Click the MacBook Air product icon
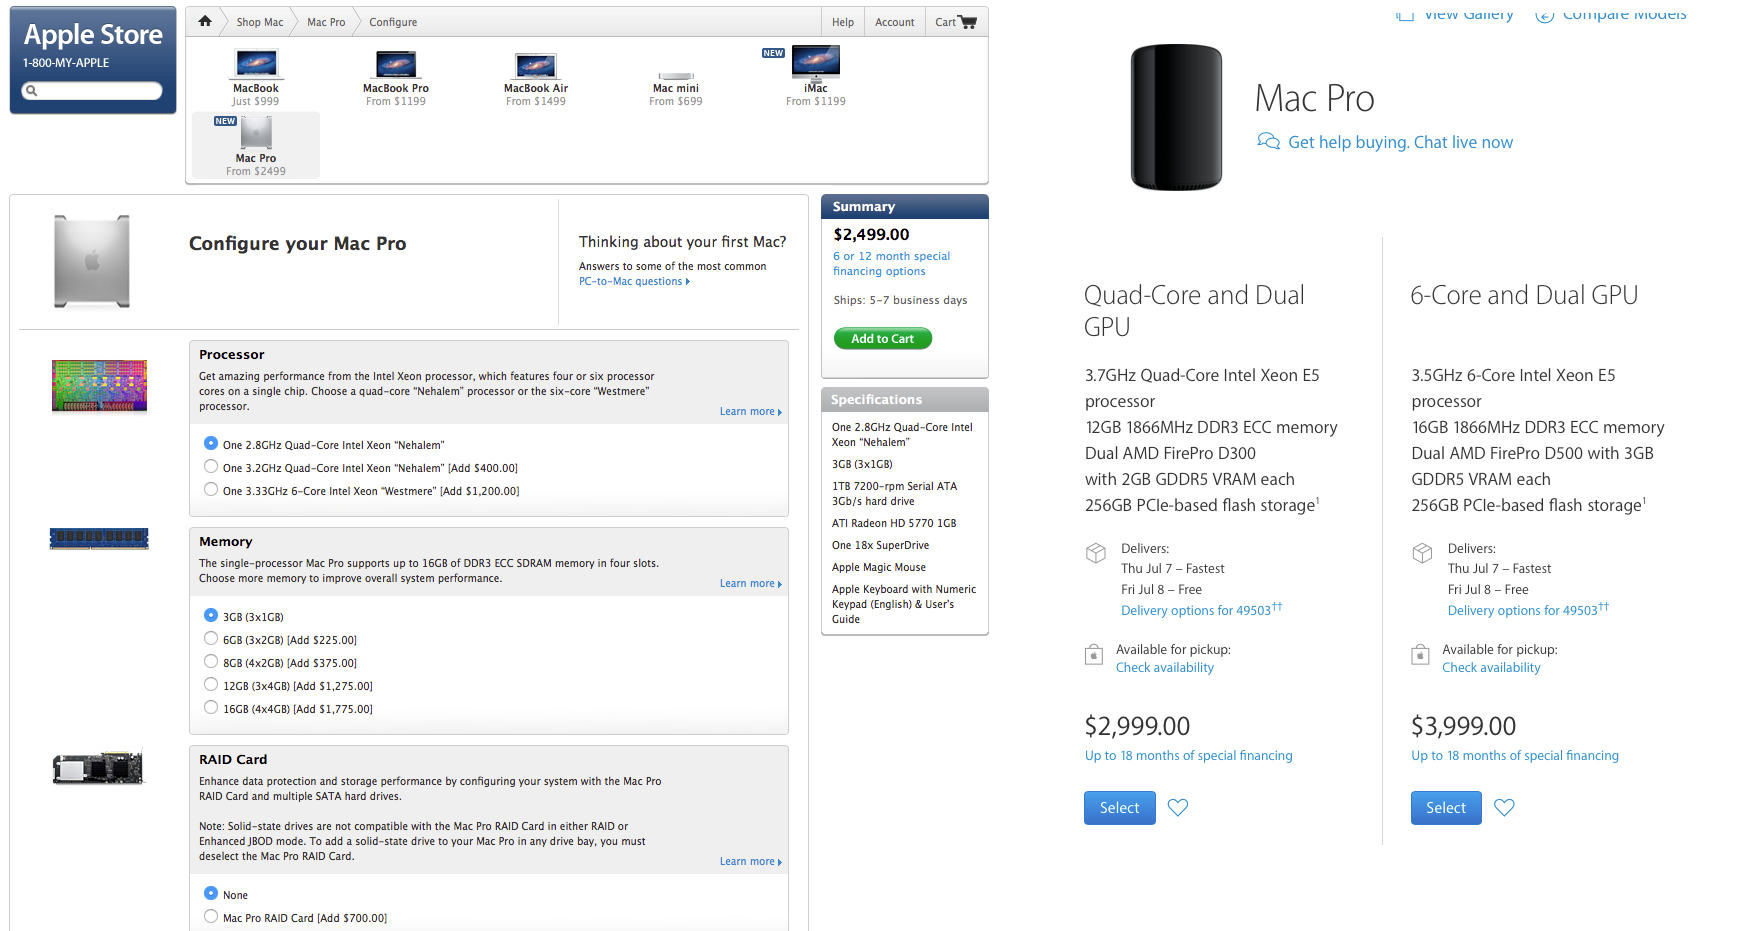Image resolution: width=1750 pixels, height=931 pixels. click(536, 65)
